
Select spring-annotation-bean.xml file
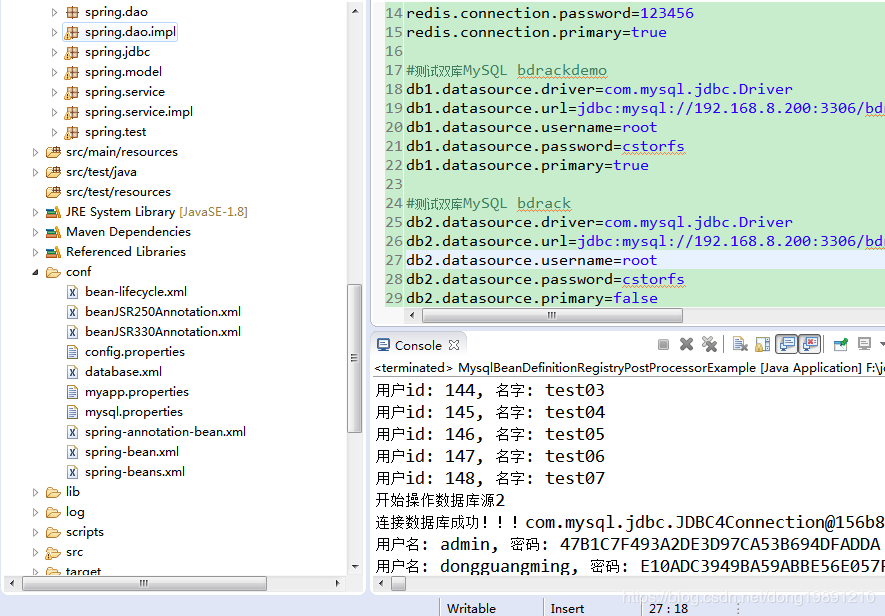coord(165,432)
